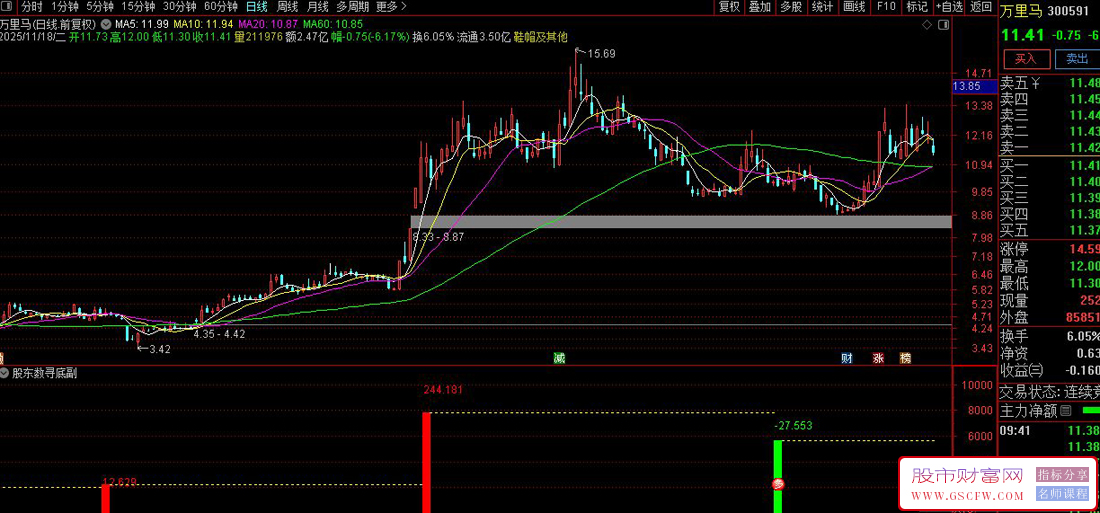The image size is (1100, 513).
Task: Click the 财 event marker on chart
Action: (x=847, y=359)
